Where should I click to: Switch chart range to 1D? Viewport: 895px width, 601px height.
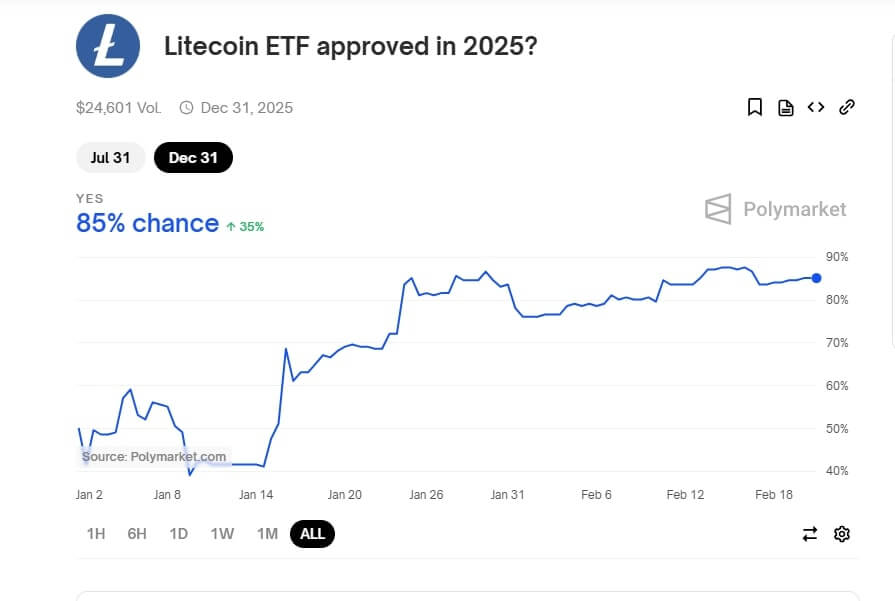pyautogui.click(x=179, y=534)
